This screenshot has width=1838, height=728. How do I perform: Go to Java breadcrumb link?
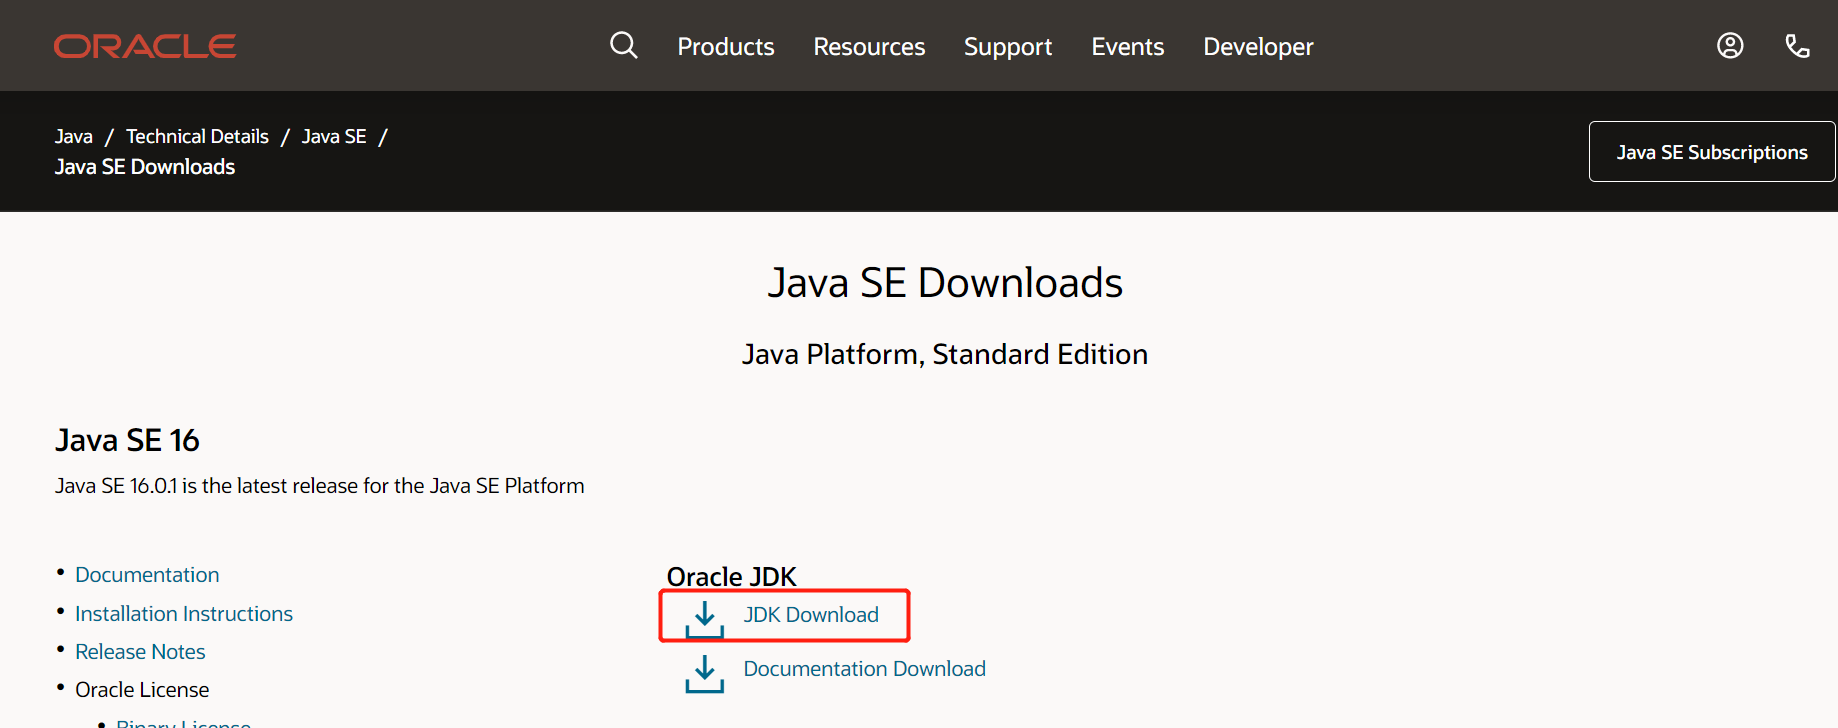(74, 136)
